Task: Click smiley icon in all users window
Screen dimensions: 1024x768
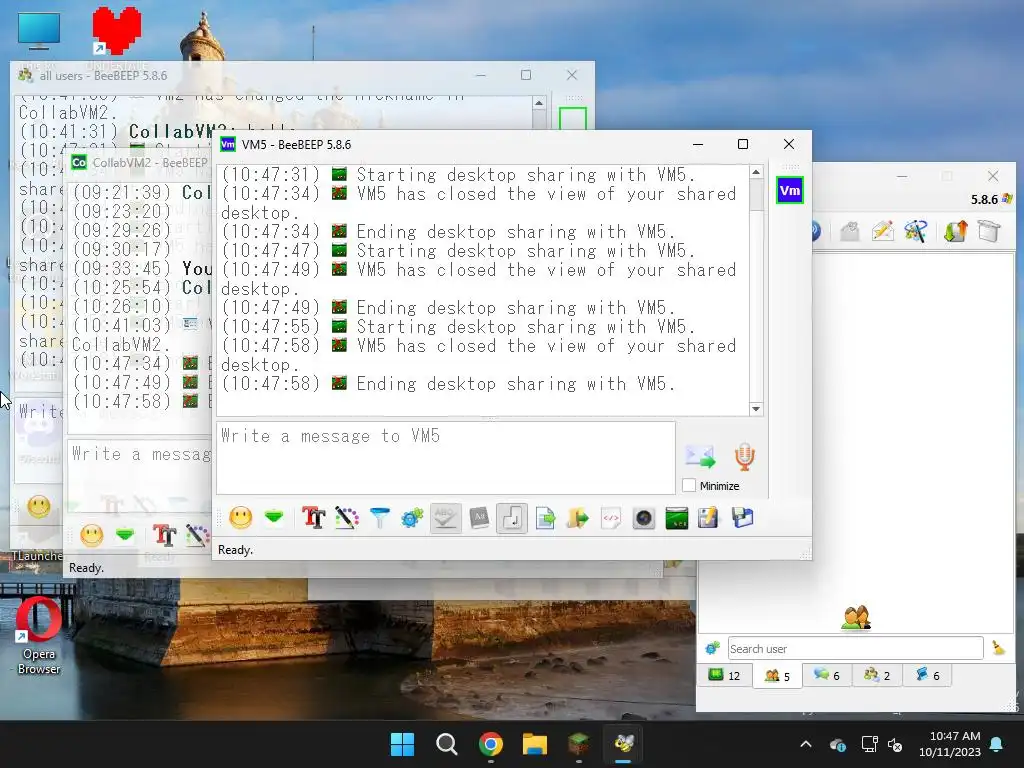Action: pos(39,506)
